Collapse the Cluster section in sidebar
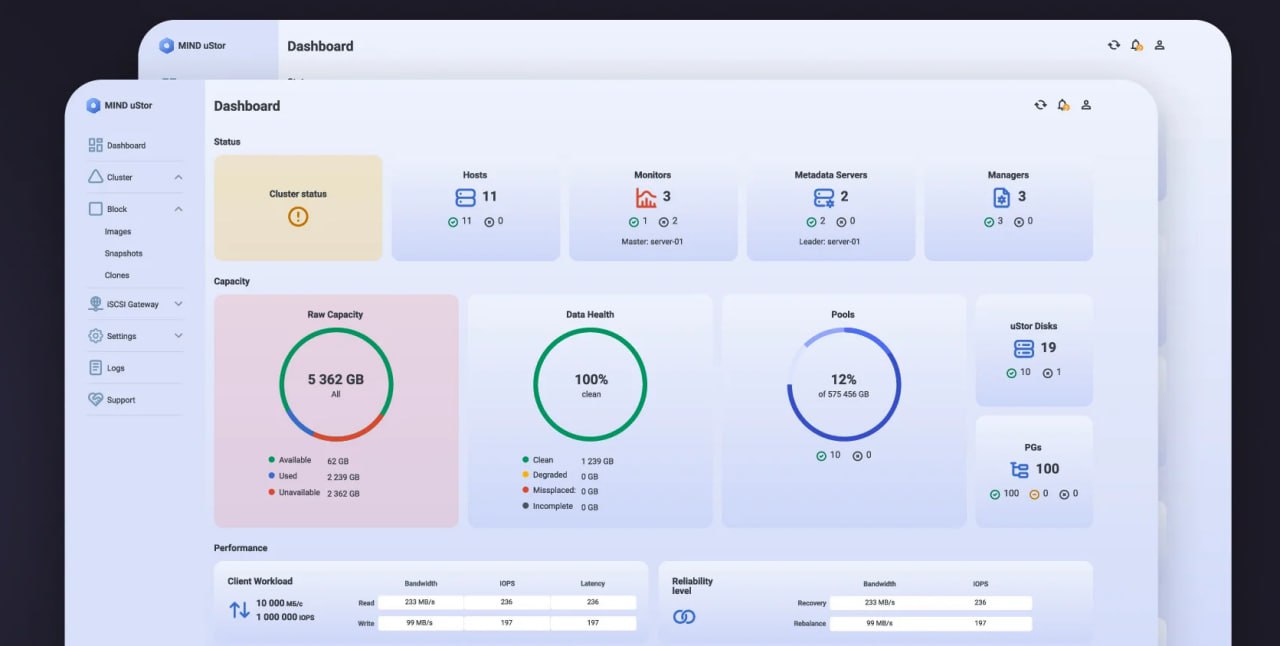Screen dimensions: 1280x646 pyautogui.click(x=178, y=177)
